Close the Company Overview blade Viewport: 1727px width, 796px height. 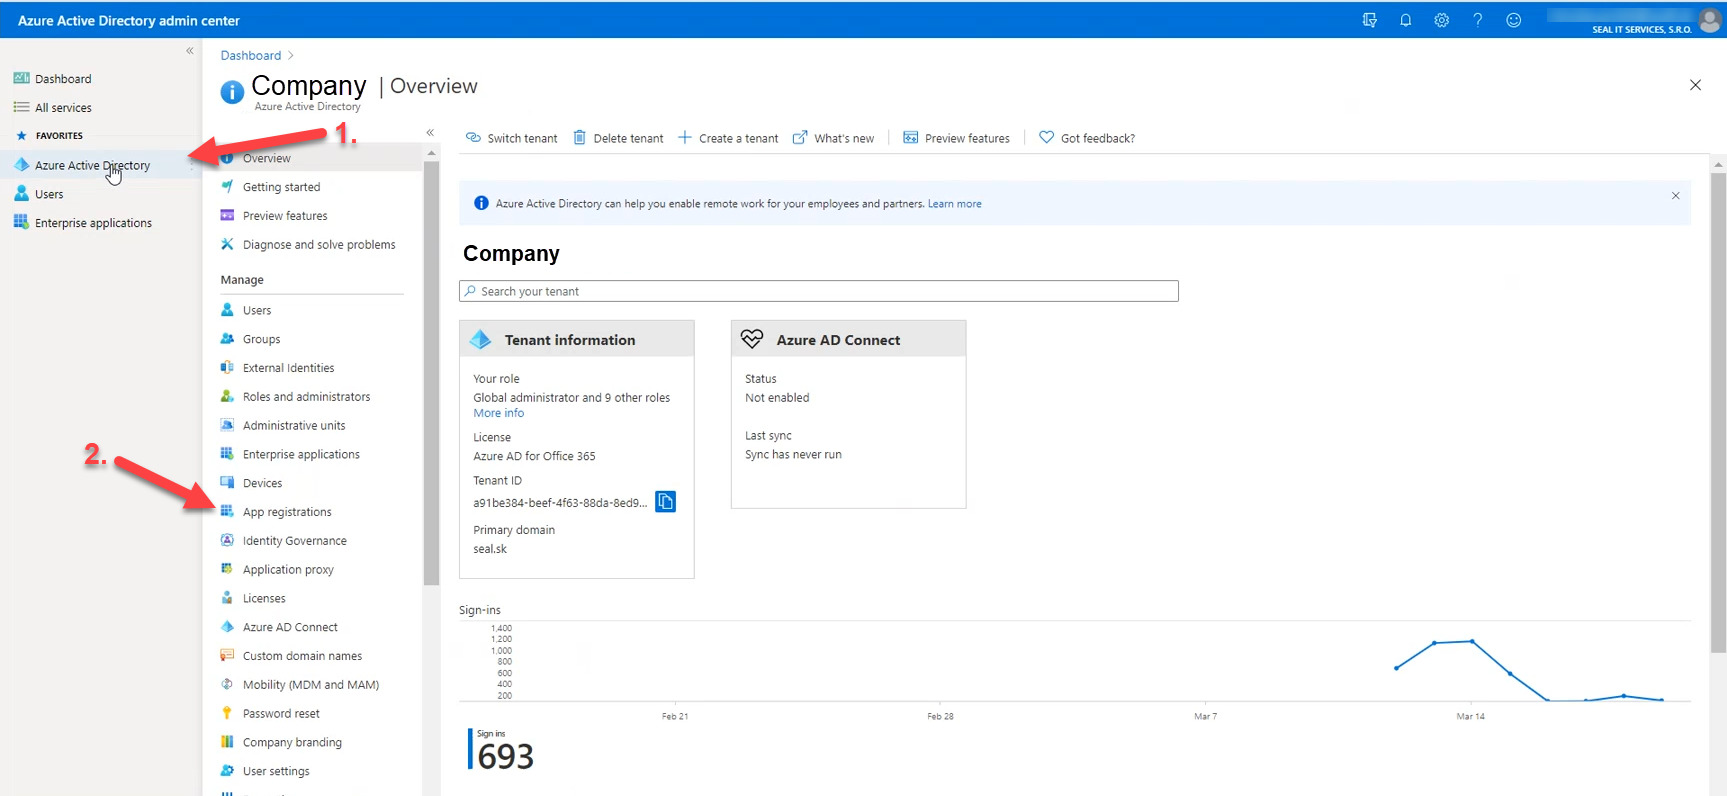(1695, 85)
